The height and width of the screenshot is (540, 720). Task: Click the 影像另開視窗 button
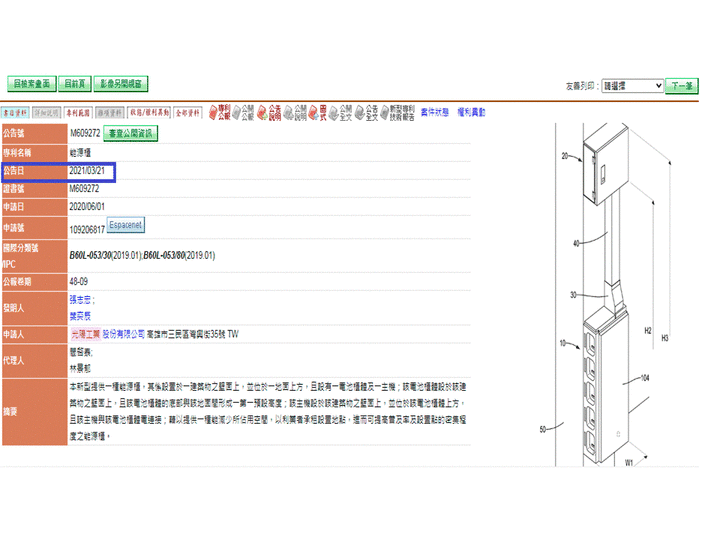[x=121, y=84]
